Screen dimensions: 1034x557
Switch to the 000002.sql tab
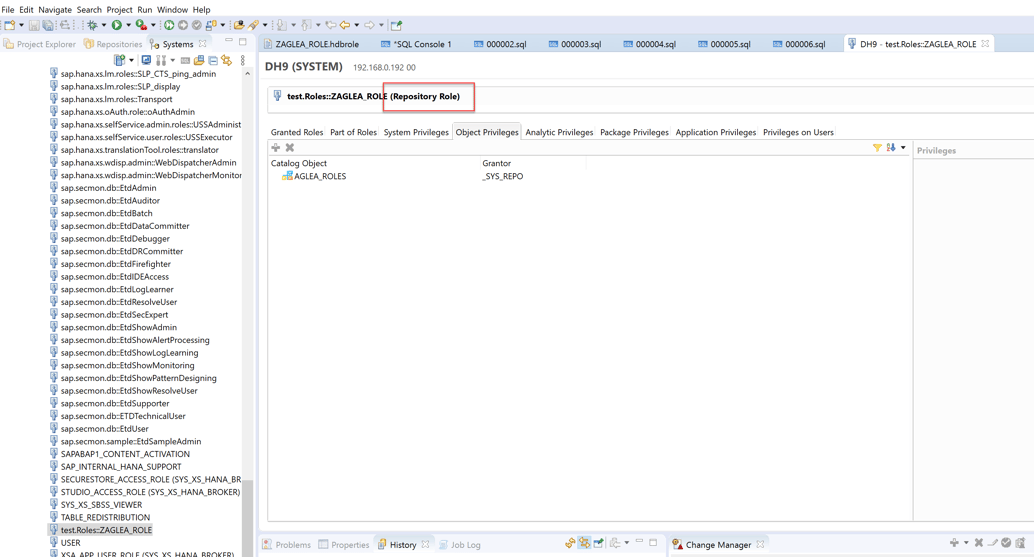click(x=501, y=44)
